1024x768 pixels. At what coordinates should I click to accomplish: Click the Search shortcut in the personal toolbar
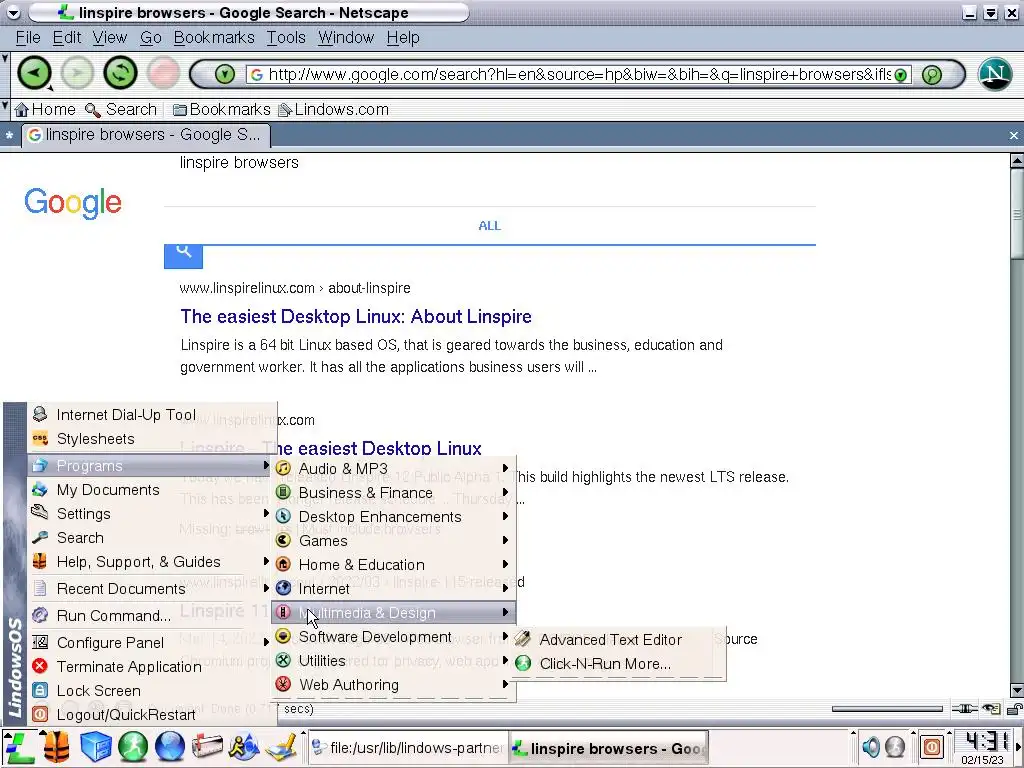[121, 109]
